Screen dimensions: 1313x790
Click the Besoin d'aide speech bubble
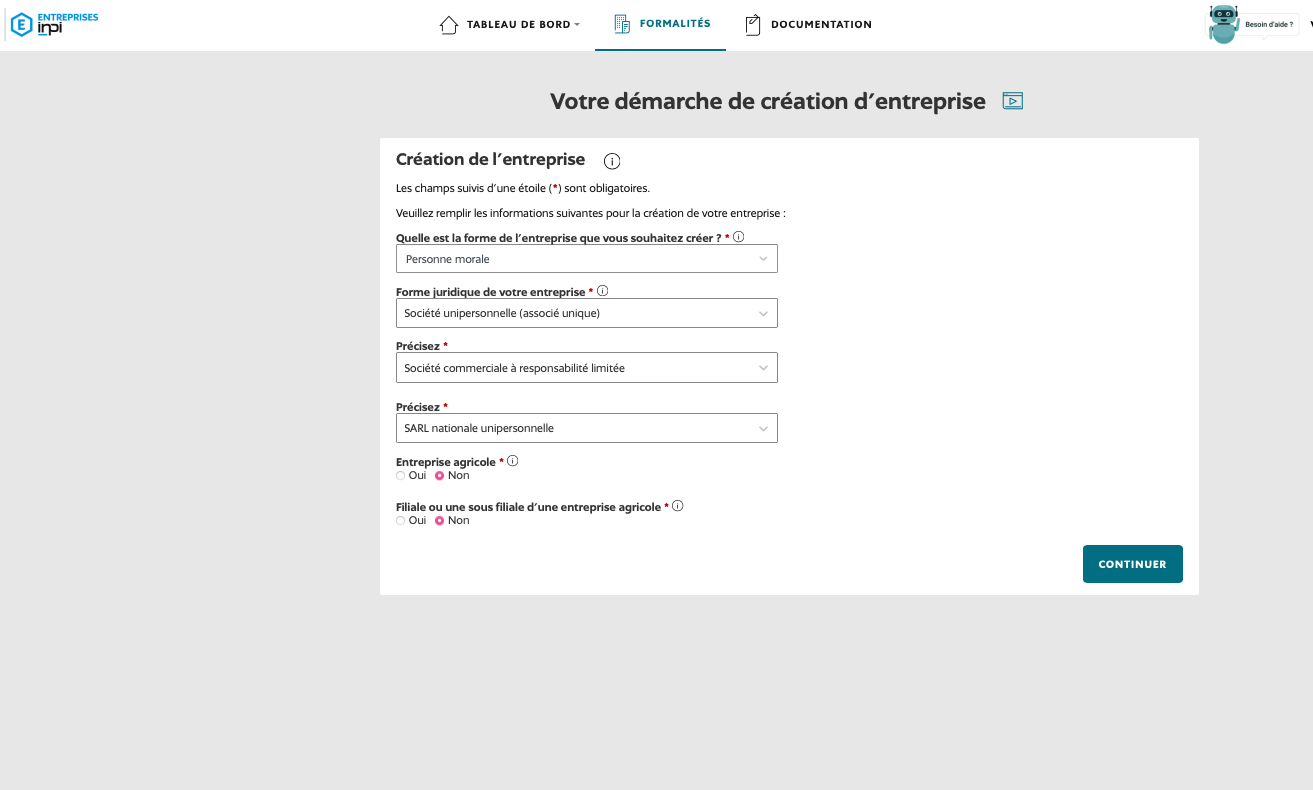[1269, 24]
